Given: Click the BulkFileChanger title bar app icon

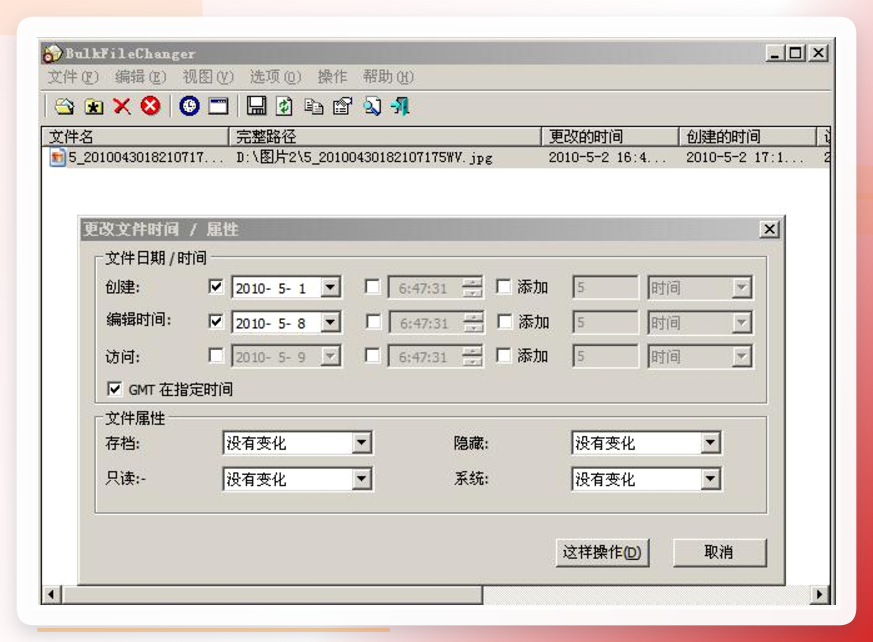Looking at the screenshot, I should (x=52, y=53).
